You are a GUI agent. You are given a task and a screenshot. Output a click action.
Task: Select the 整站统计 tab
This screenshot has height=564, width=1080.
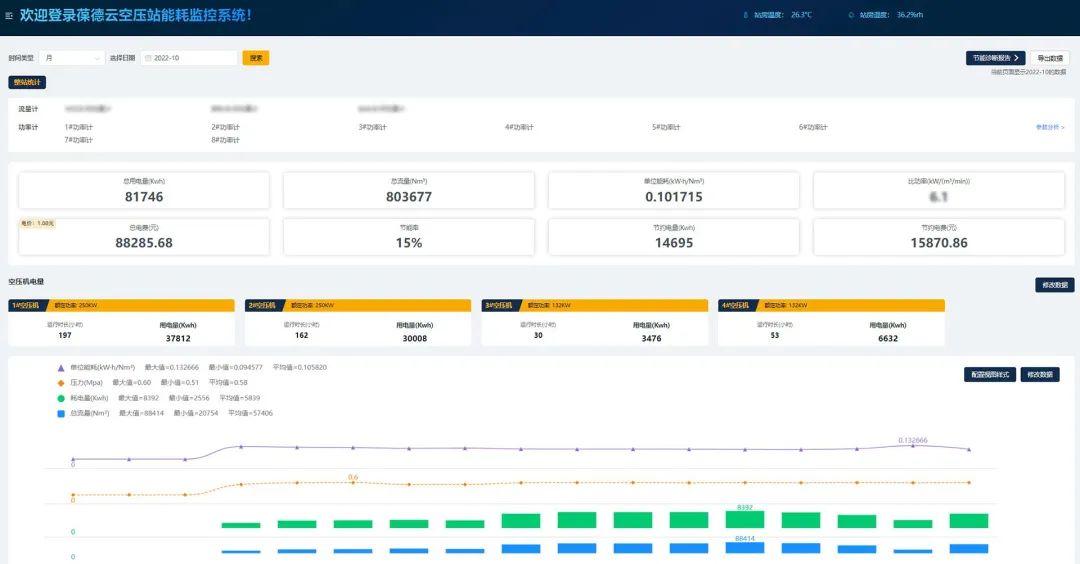pyautogui.click(x=27, y=82)
